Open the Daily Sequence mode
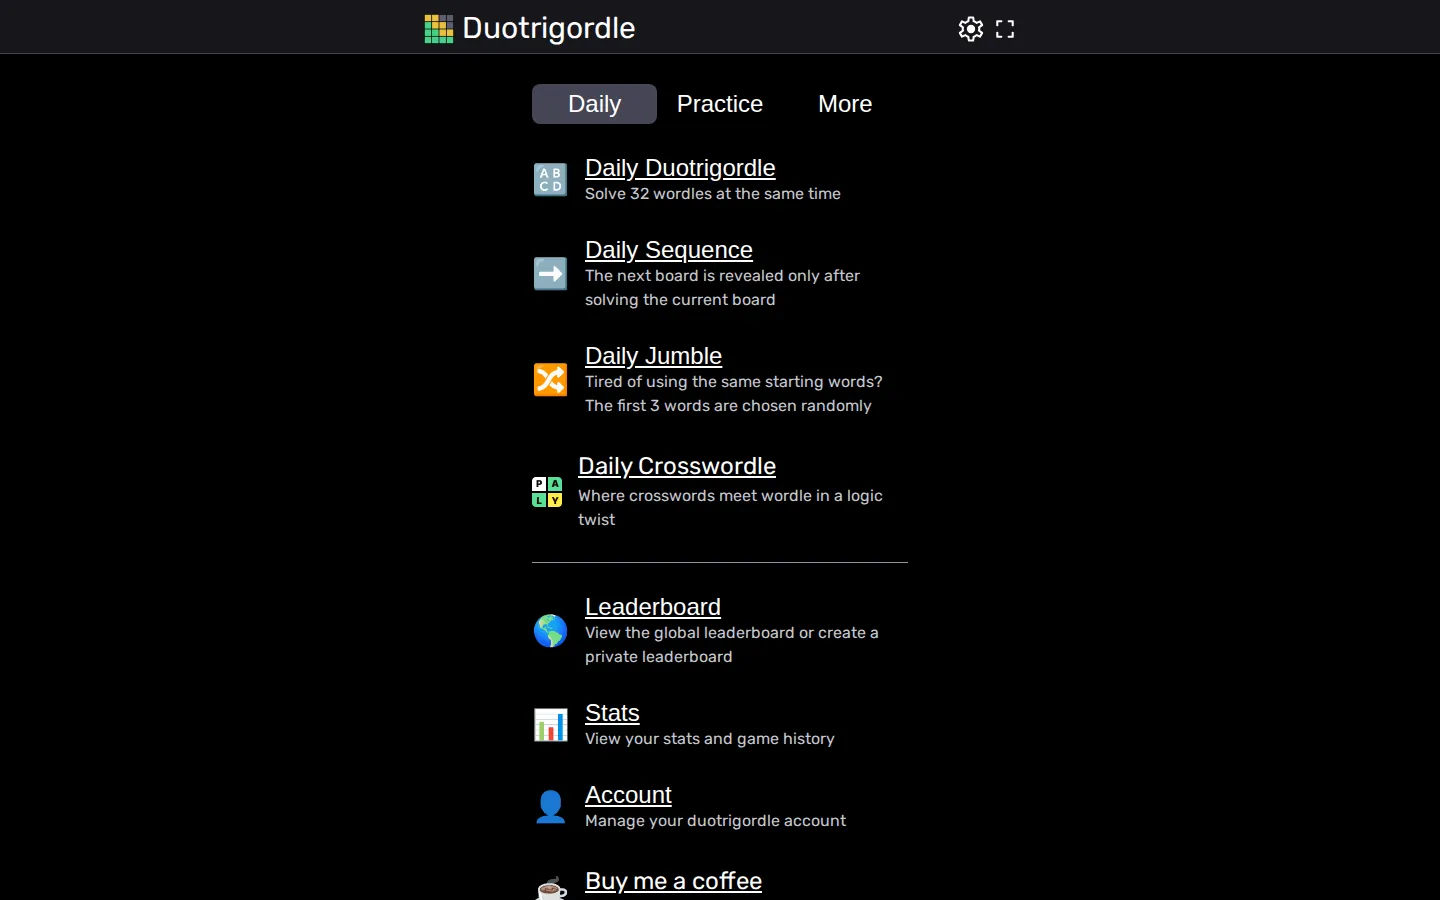 669,250
